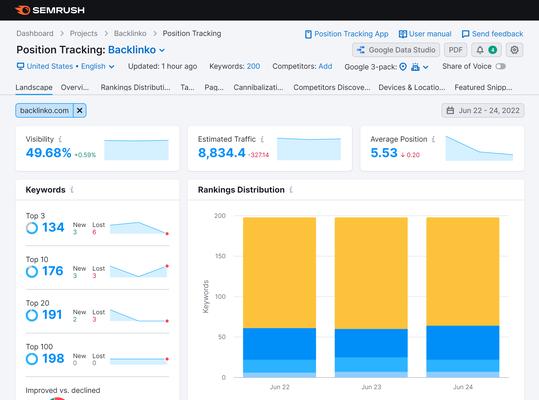539x400 pixels.
Task: Click the Jun 23 axis label
Action: click(371, 387)
